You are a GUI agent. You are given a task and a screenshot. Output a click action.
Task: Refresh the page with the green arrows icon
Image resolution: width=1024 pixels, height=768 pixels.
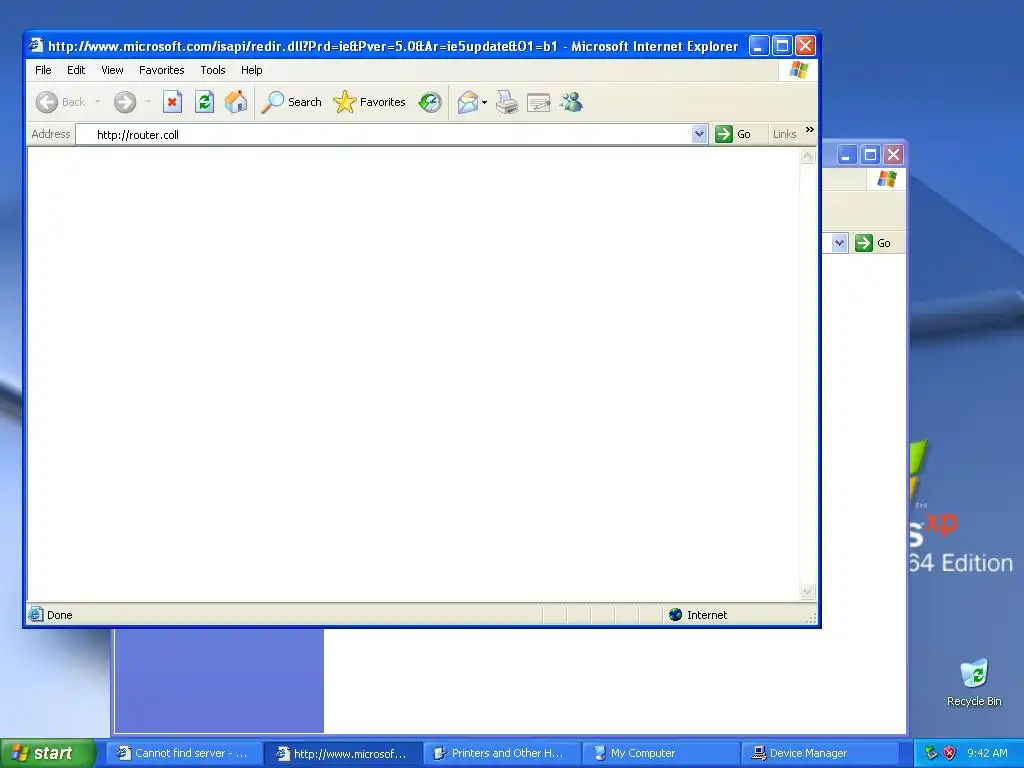point(204,102)
